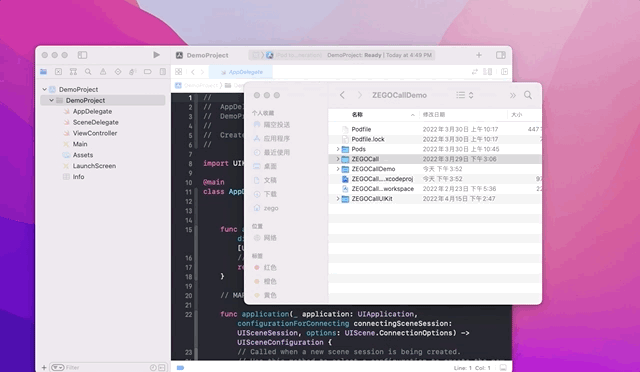The width and height of the screenshot is (640, 372).
Task: Open Finder search
Action: [x=528, y=95]
